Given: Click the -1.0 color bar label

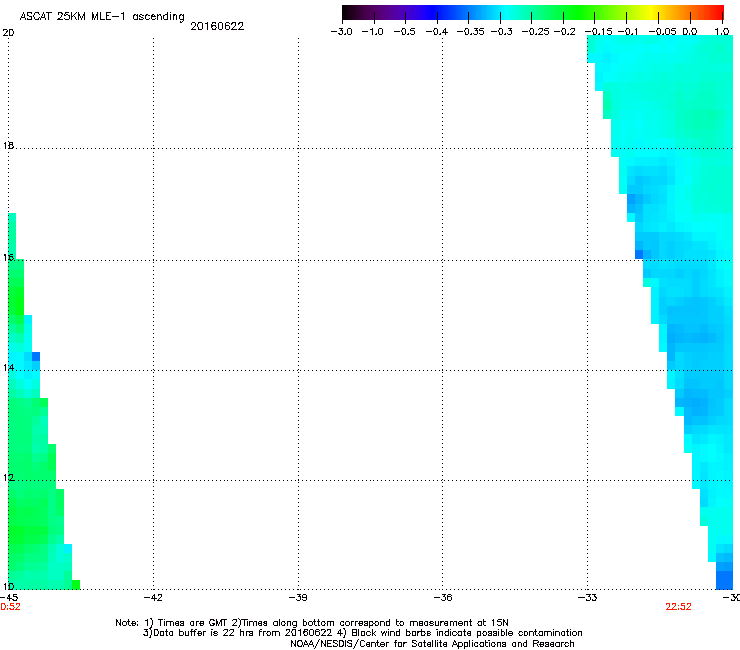Looking at the screenshot, I should [372, 32].
